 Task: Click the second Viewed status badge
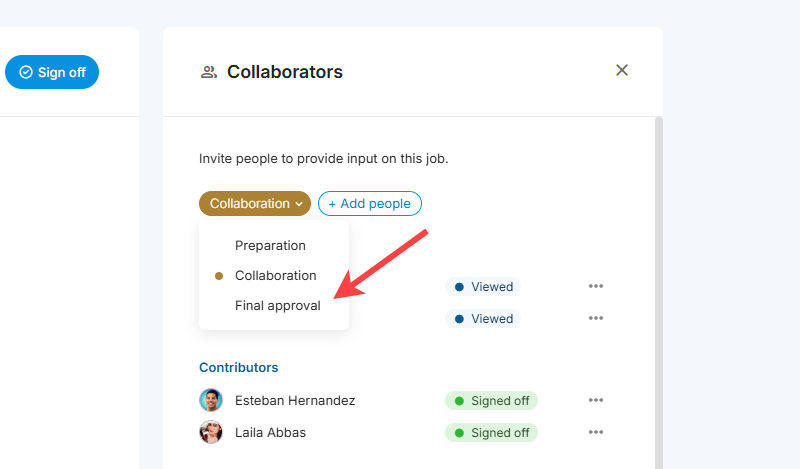[483, 319]
